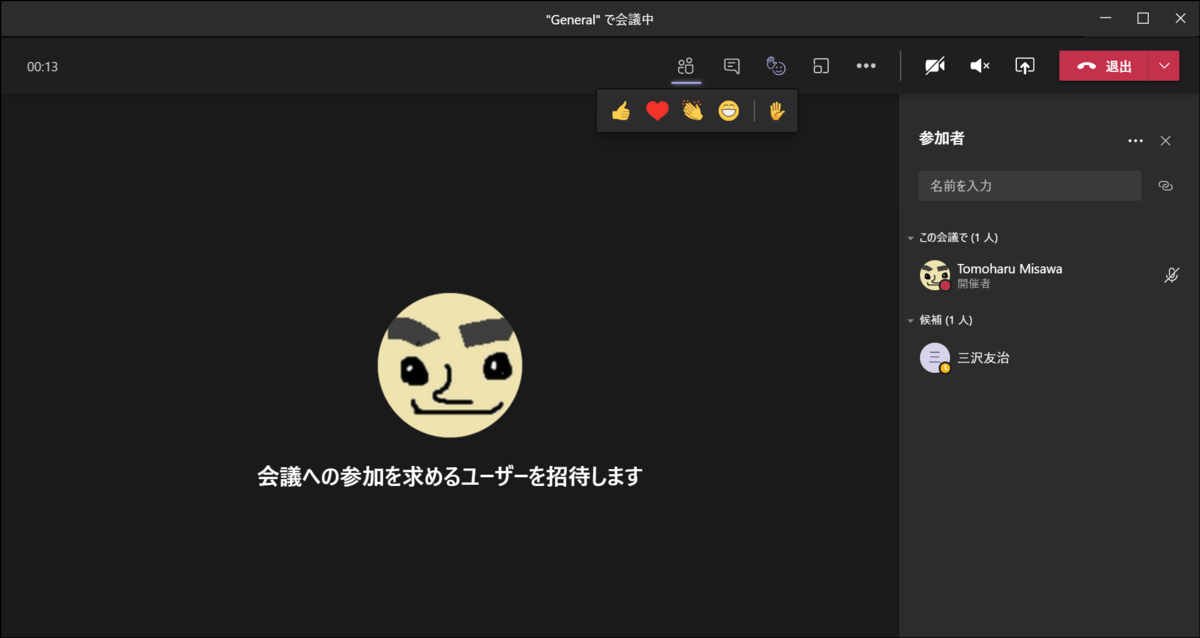Send red heart reaction
Screen dimensions: 1200x638
point(657,111)
